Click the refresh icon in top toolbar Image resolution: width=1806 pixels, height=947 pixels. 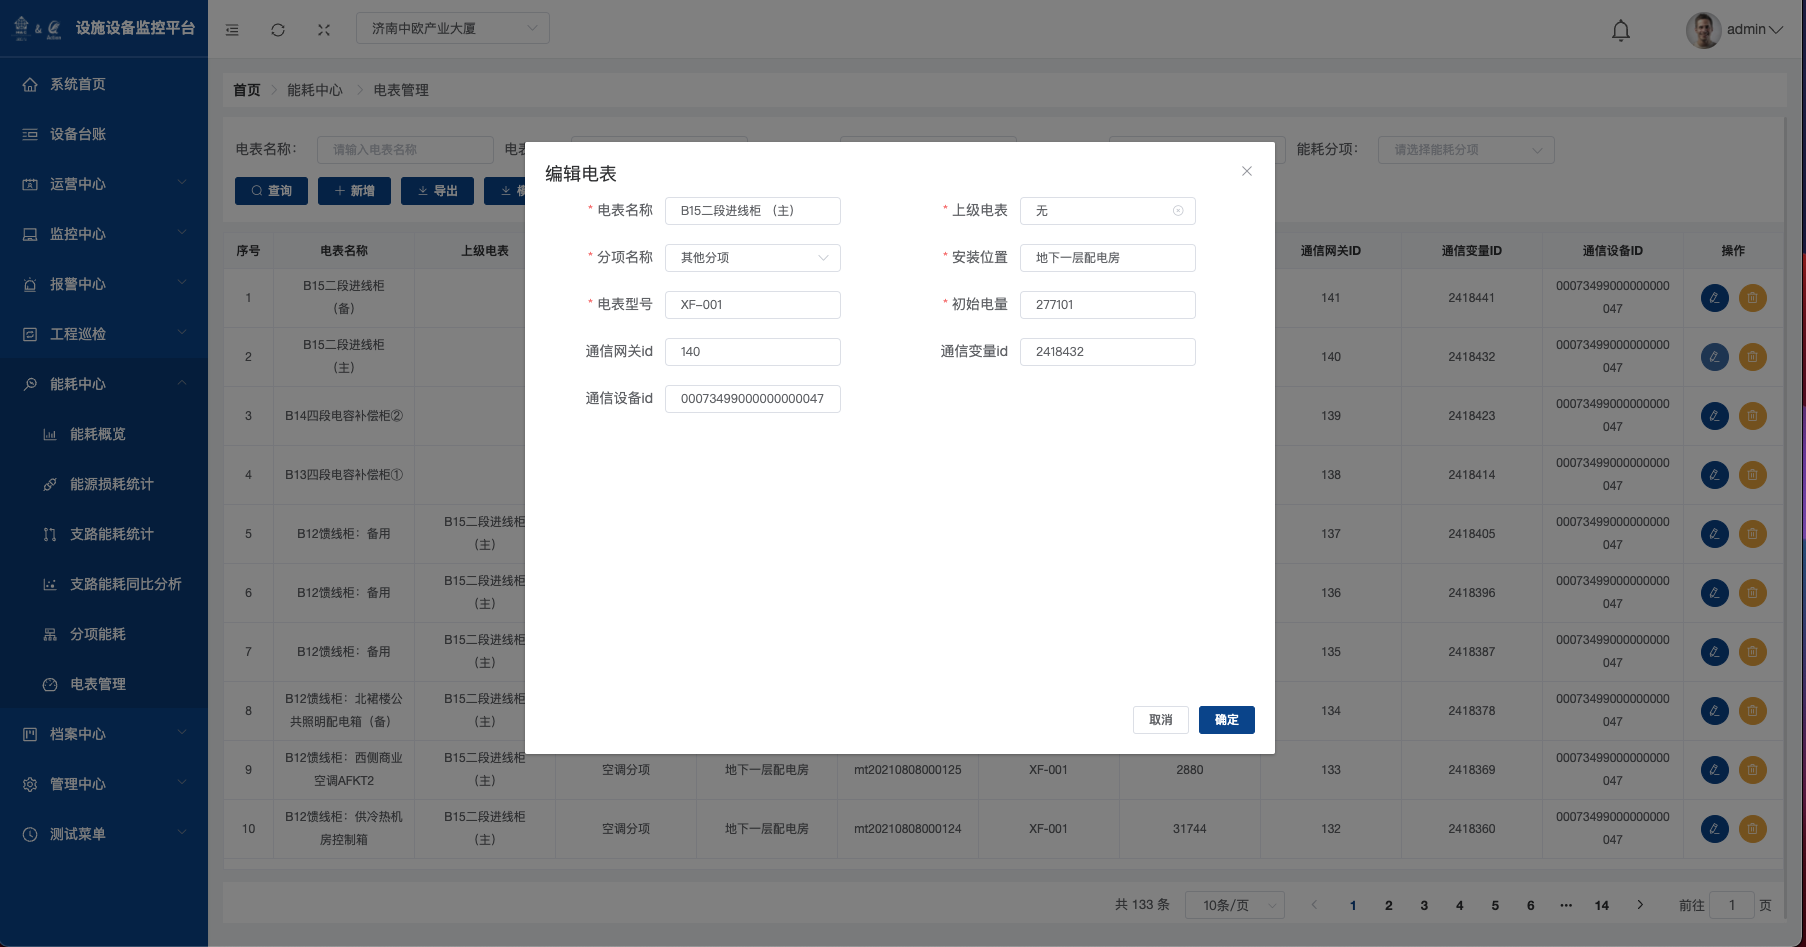(278, 30)
